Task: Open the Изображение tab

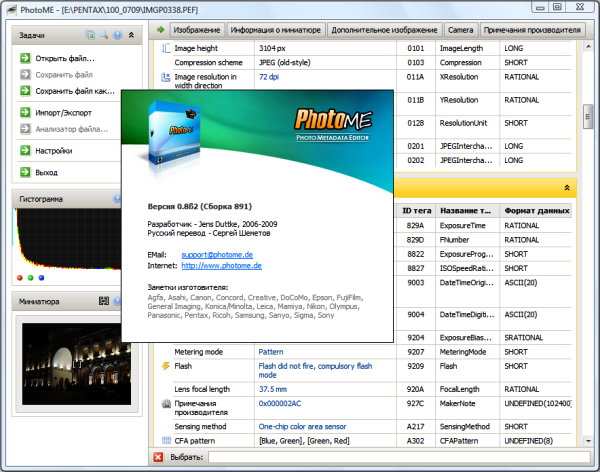Action: [x=197, y=30]
